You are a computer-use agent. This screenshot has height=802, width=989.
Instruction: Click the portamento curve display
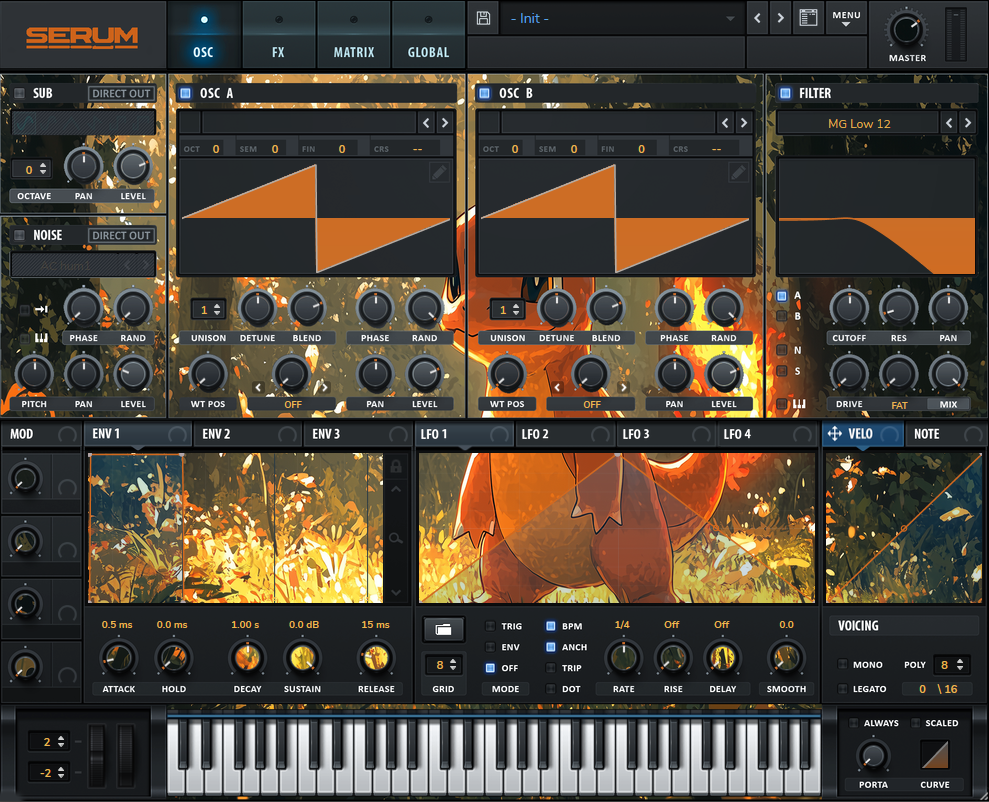point(934,755)
